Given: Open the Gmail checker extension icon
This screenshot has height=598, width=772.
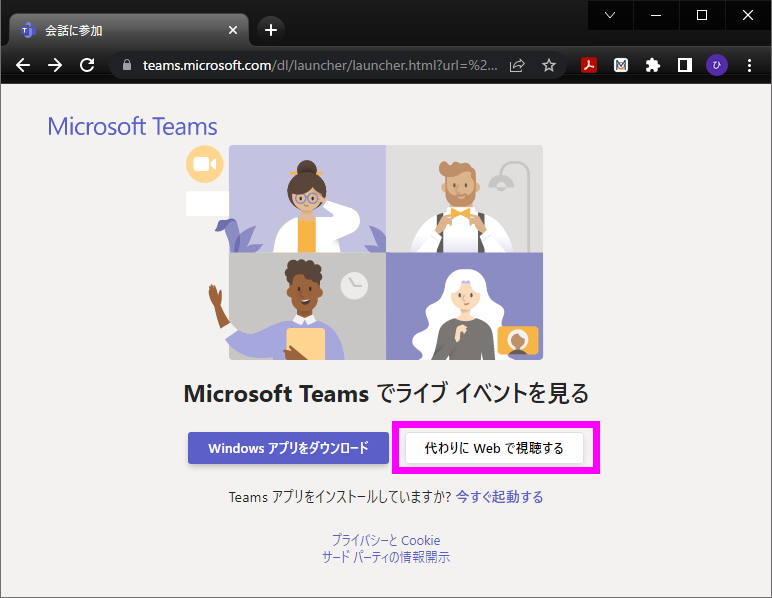Looking at the screenshot, I should [x=621, y=65].
